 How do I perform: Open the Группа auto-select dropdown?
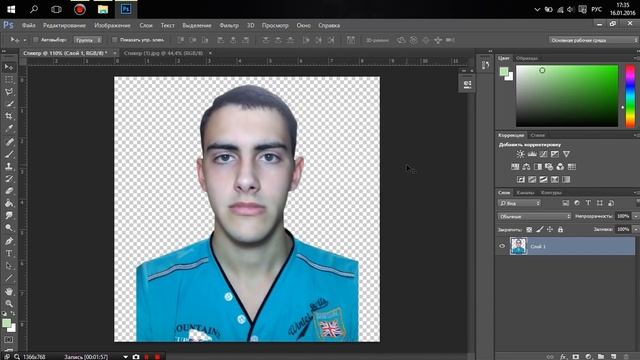coord(88,40)
